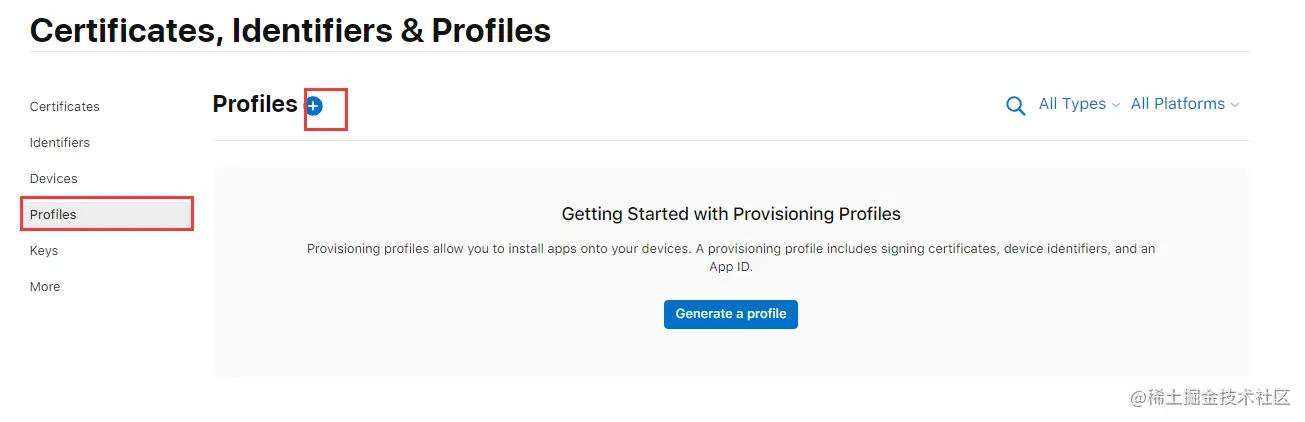1305x422 pixels.
Task: Click More in the sidebar
Action: pyautogui.click(x=45, y=287)
